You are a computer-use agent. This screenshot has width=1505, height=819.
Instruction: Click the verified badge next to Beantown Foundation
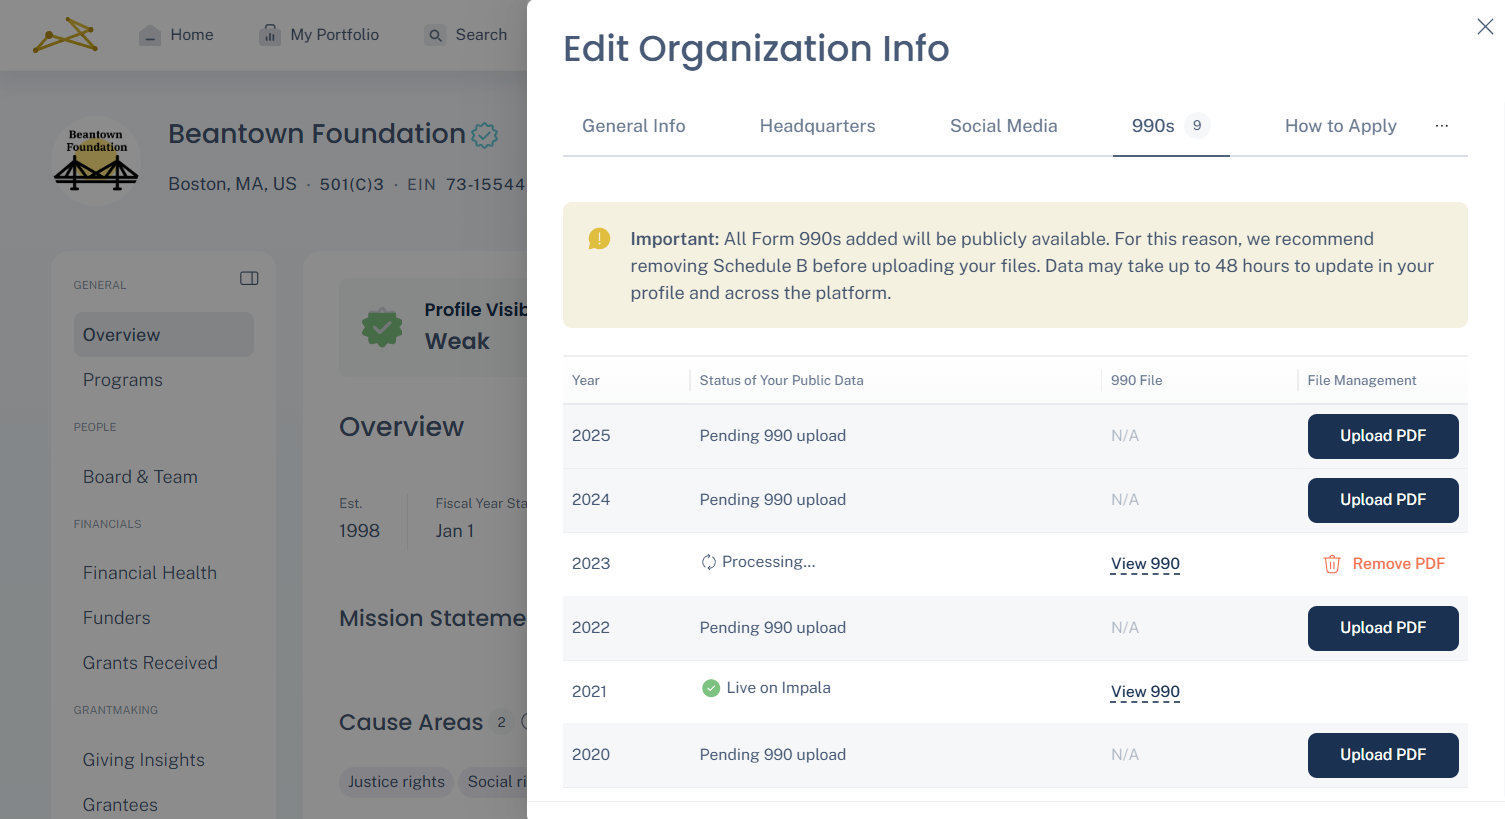pos(485,135)
